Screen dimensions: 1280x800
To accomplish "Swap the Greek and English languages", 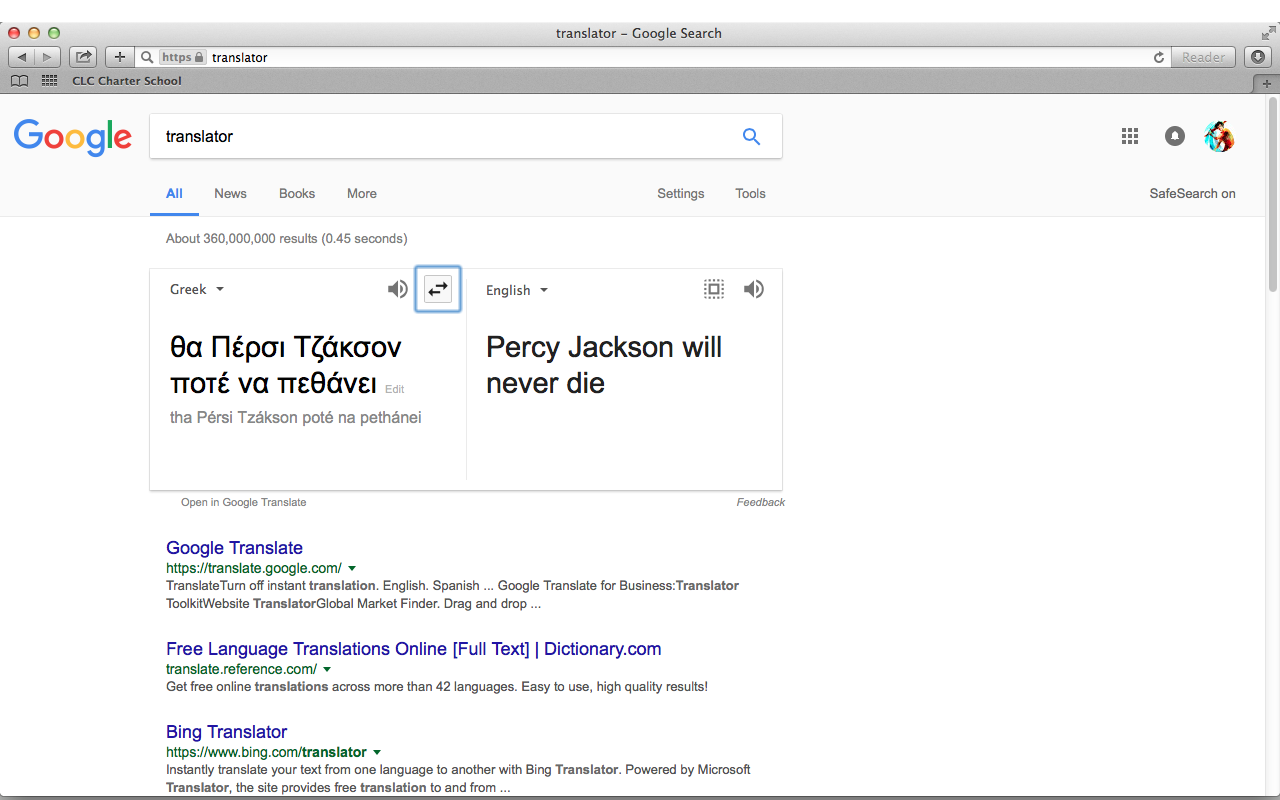I will point(438,289).
